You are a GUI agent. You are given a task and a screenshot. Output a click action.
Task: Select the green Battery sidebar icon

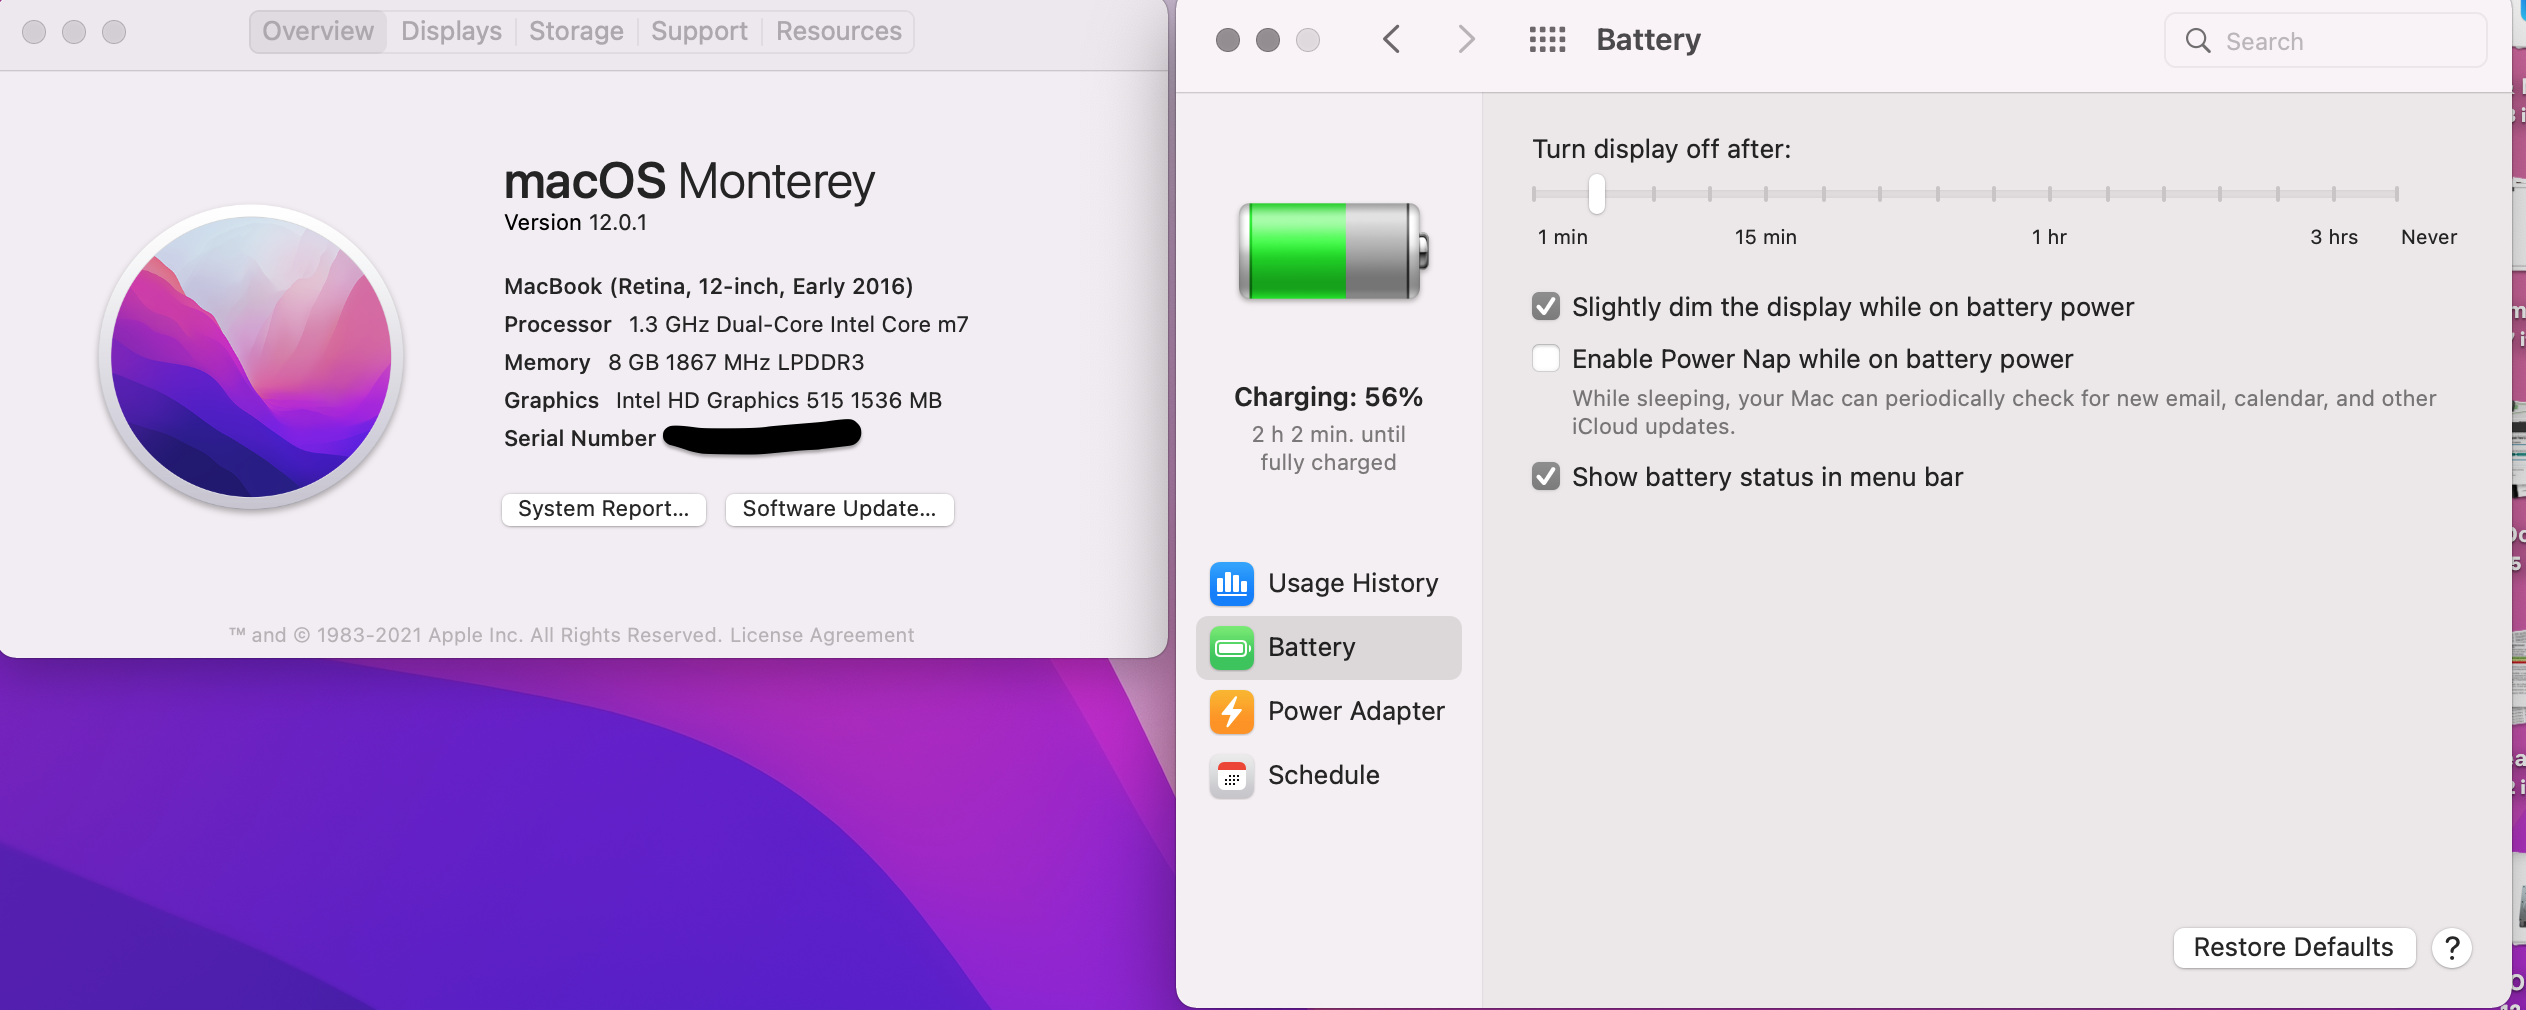pos(1231,648)
